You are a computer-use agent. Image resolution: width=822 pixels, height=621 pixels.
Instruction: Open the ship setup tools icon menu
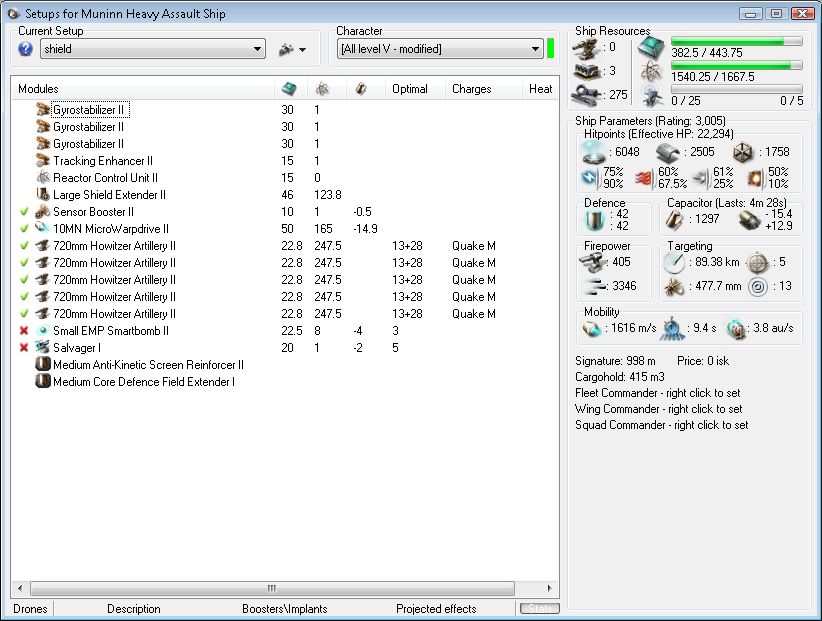[292, 50]
